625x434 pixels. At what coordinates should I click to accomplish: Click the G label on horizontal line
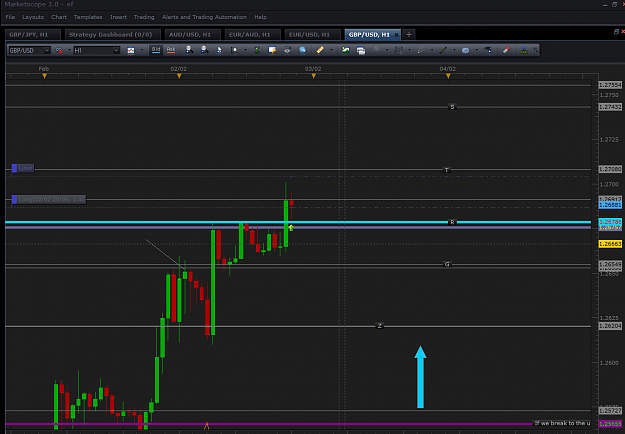(x=447, y=264)
